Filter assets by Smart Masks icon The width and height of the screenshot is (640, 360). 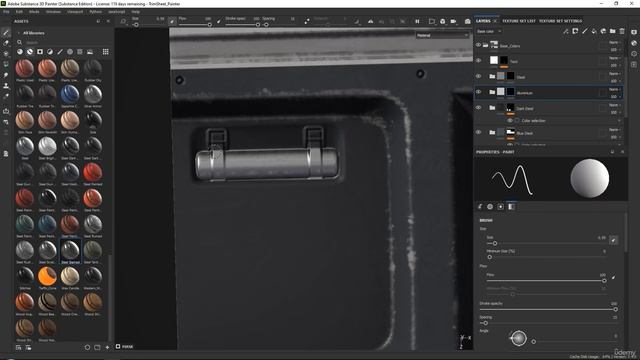point(40,52)
